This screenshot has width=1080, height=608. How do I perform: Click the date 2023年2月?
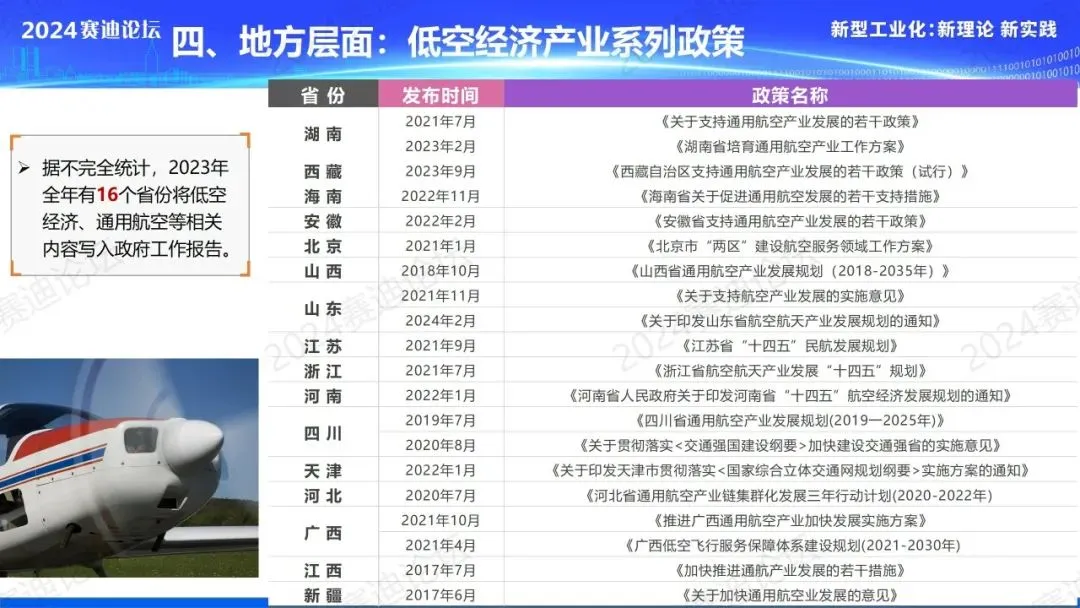coord(441,146)
